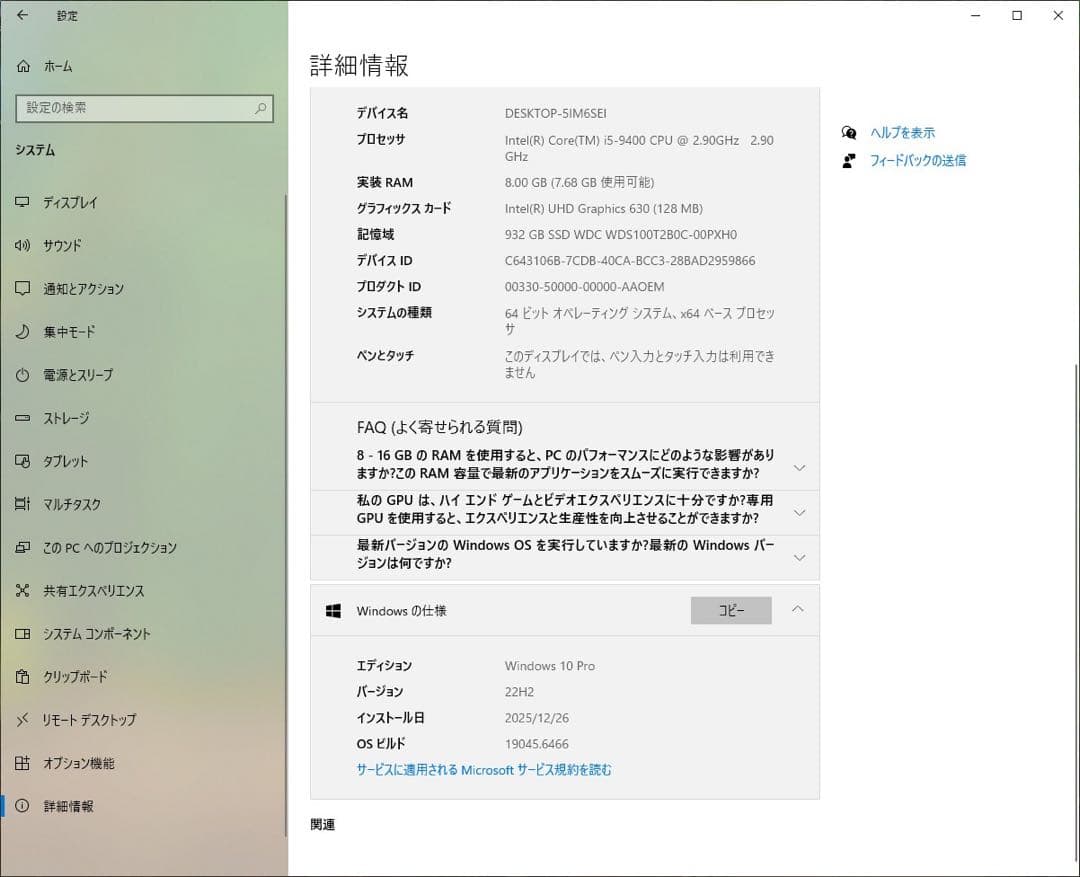Click install date 2025/12/26
Viewport: 1080px width, 877px height.
[x=537, y=719]
